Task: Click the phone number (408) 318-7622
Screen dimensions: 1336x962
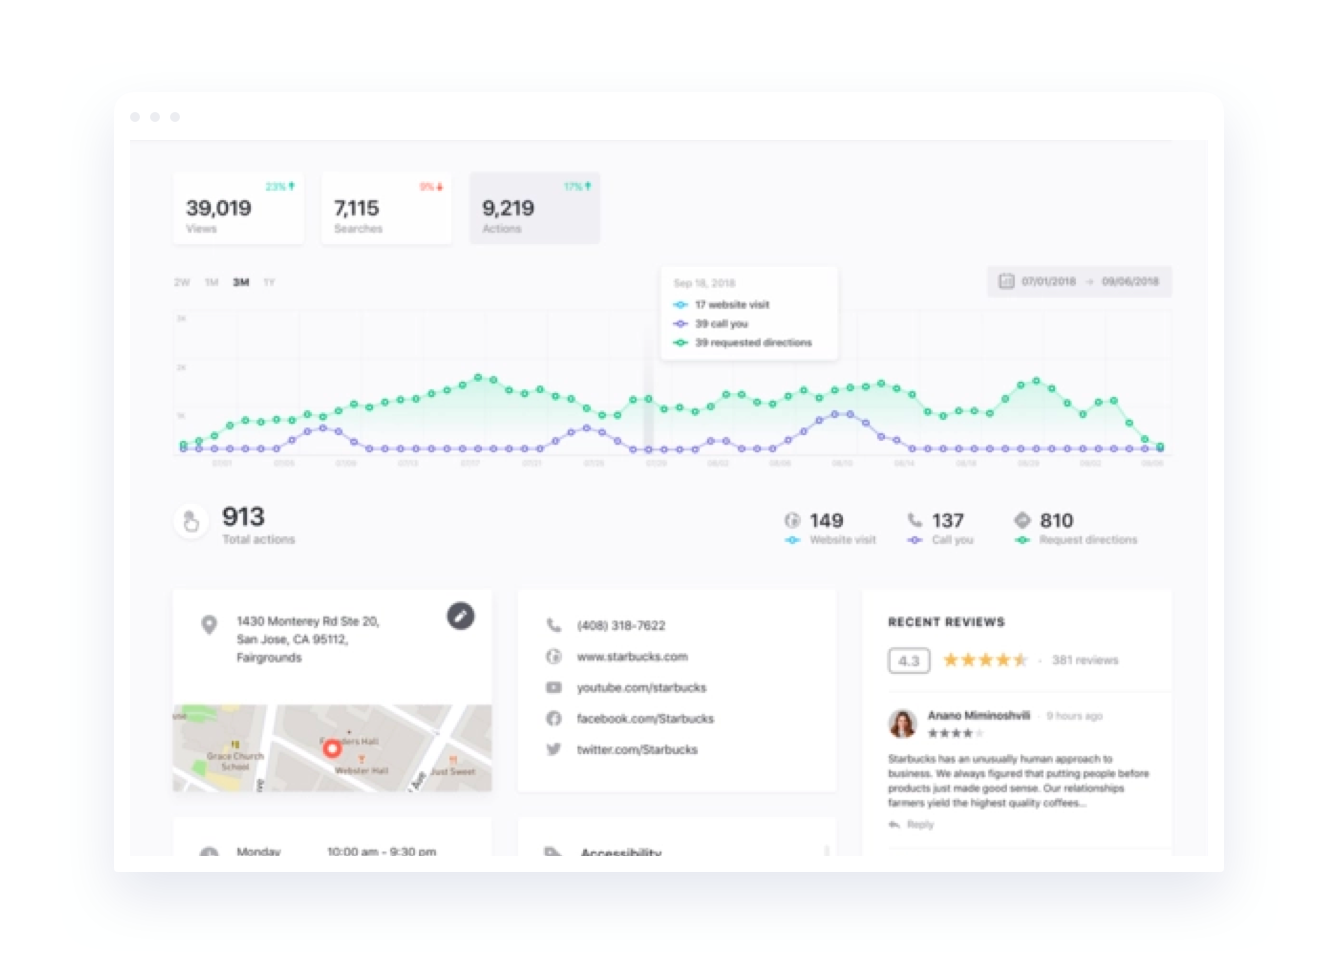Action: [x=621, y=626]
